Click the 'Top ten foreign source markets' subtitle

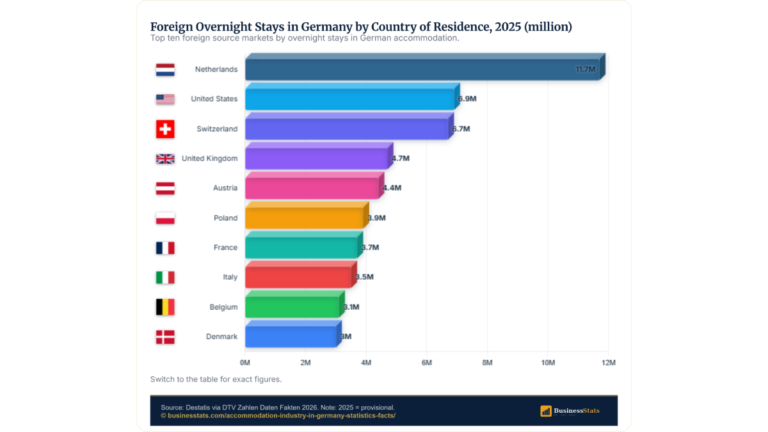point(305,38)
